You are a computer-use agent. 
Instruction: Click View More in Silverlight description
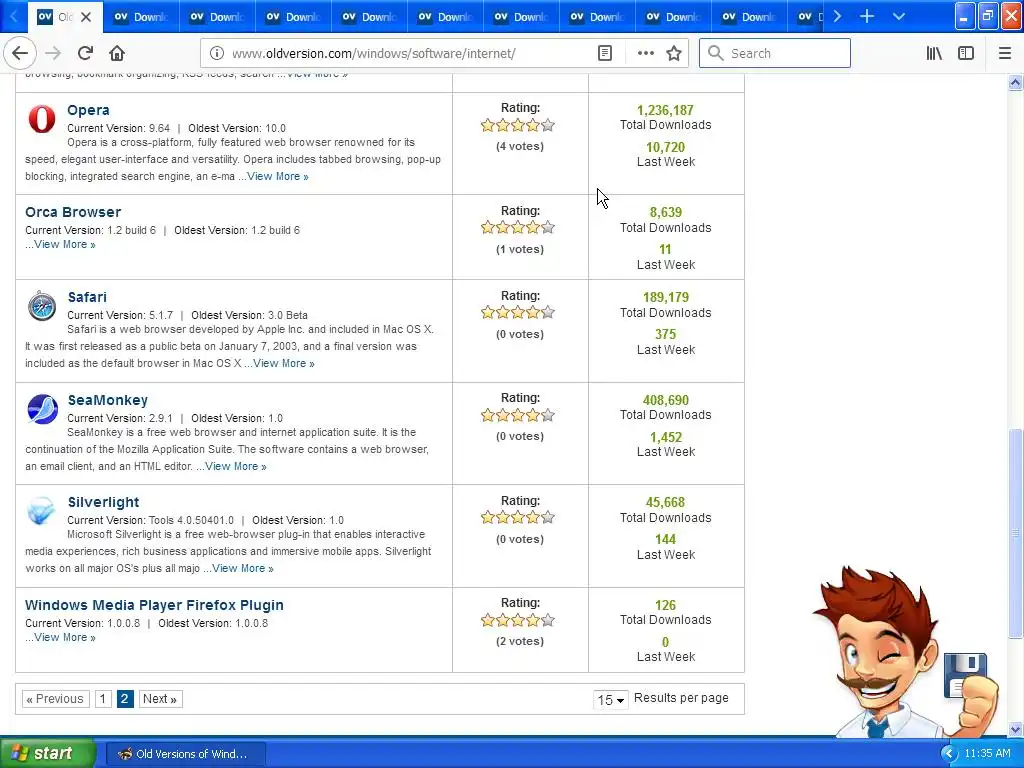pos(242,568)
